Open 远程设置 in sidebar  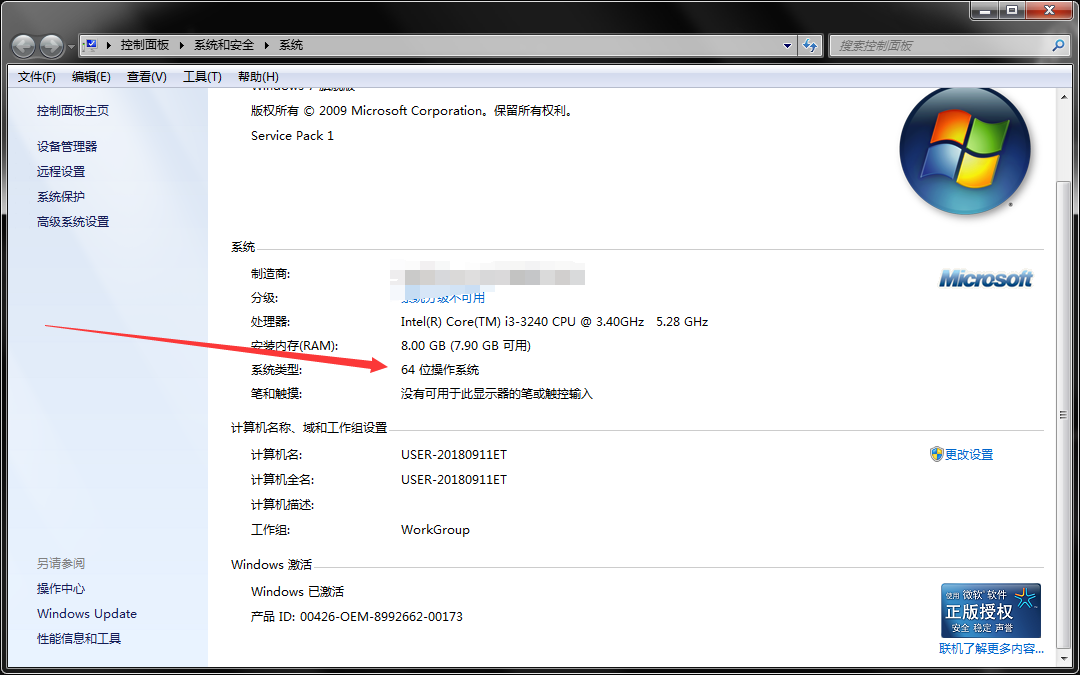point(61,172)
